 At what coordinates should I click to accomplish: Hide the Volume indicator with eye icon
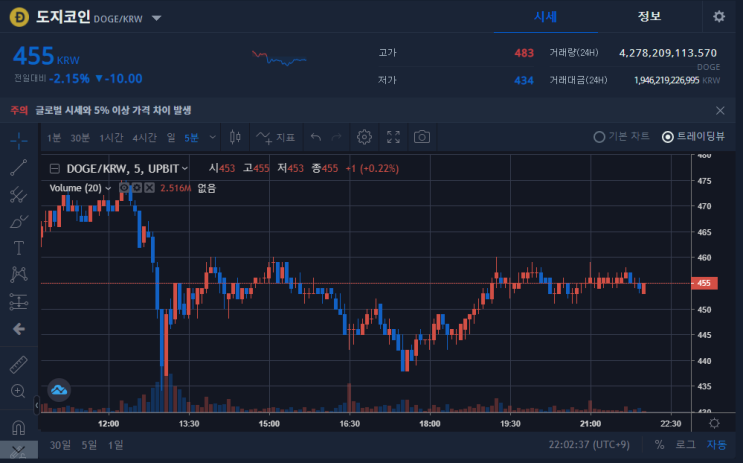coord(124,188)
